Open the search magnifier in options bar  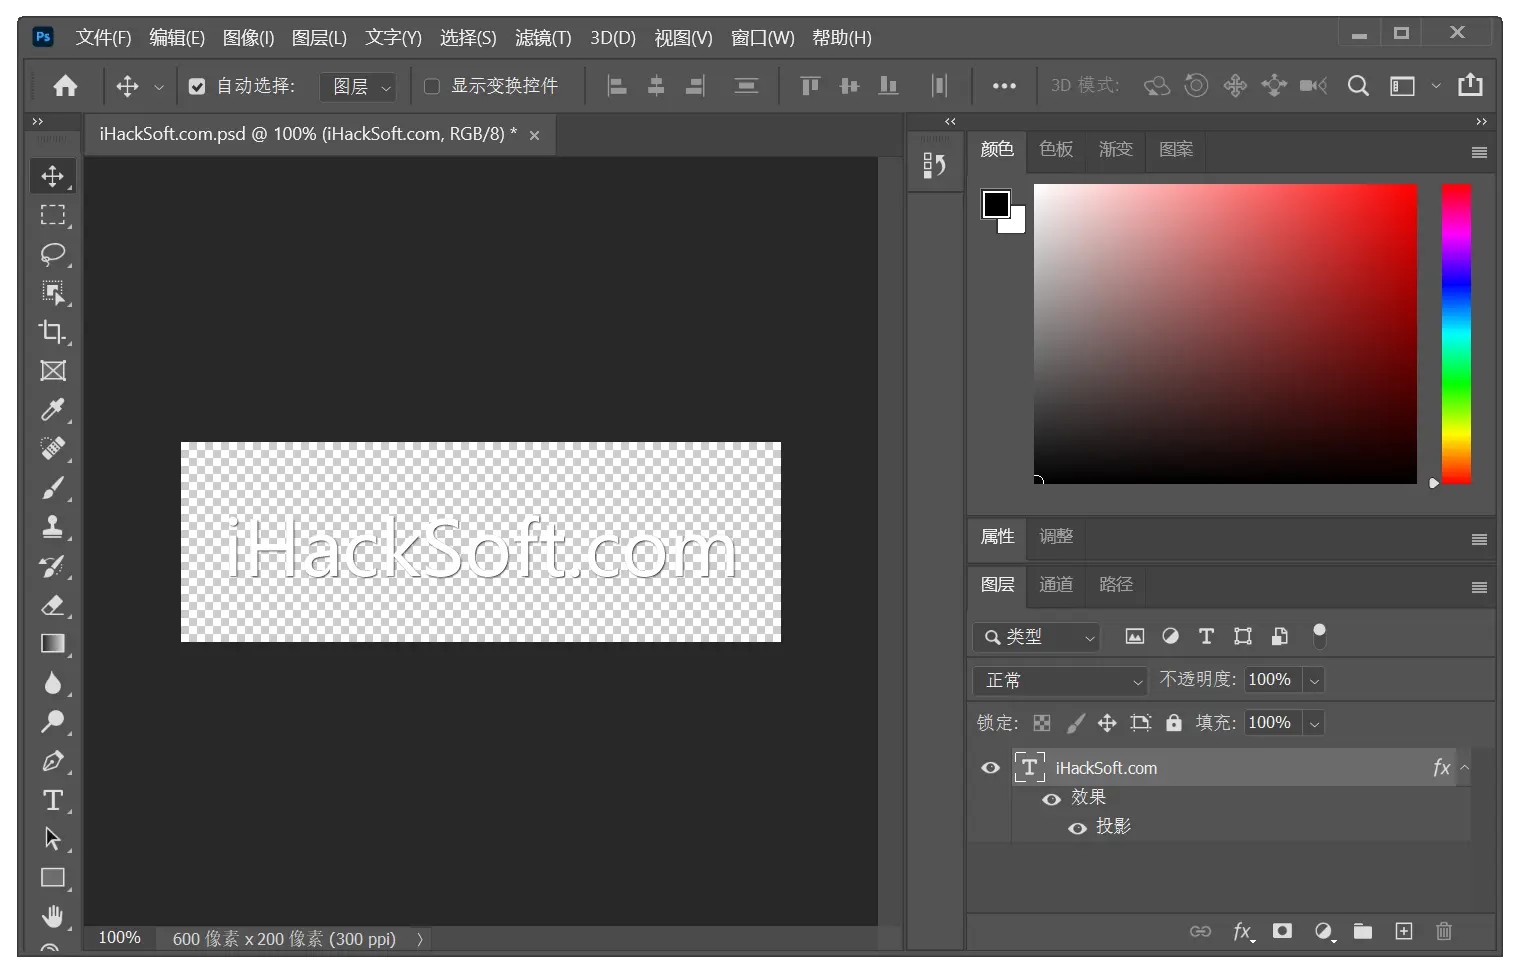[x=1358, y=86]
